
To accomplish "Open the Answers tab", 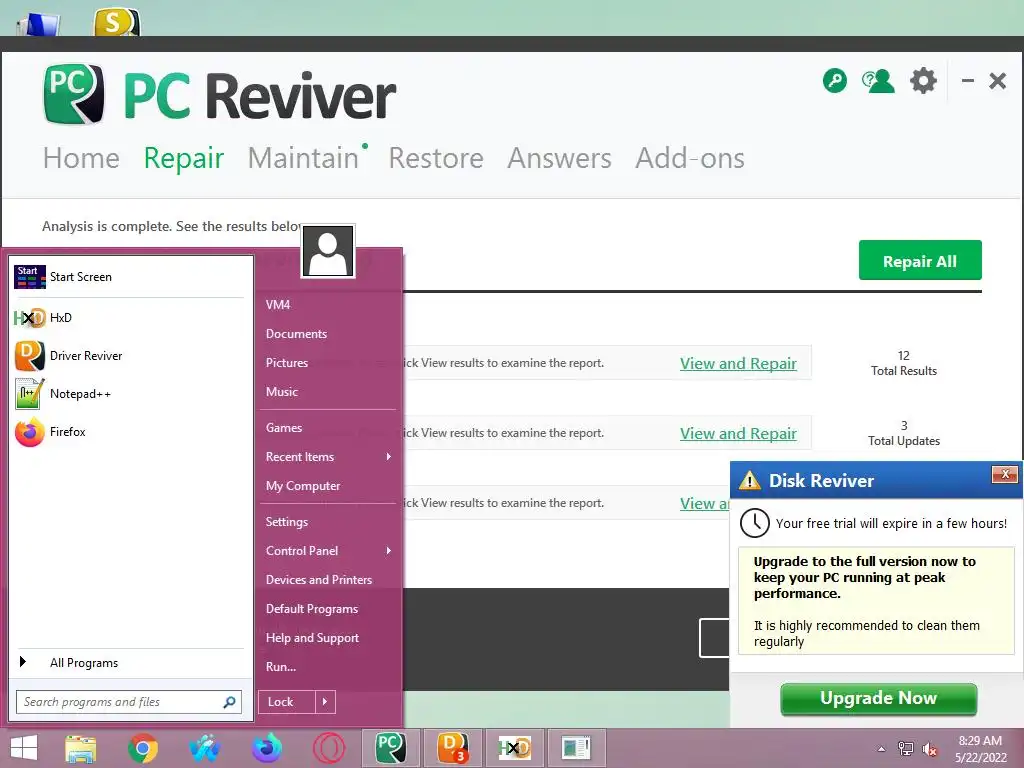I will point(560,158).
